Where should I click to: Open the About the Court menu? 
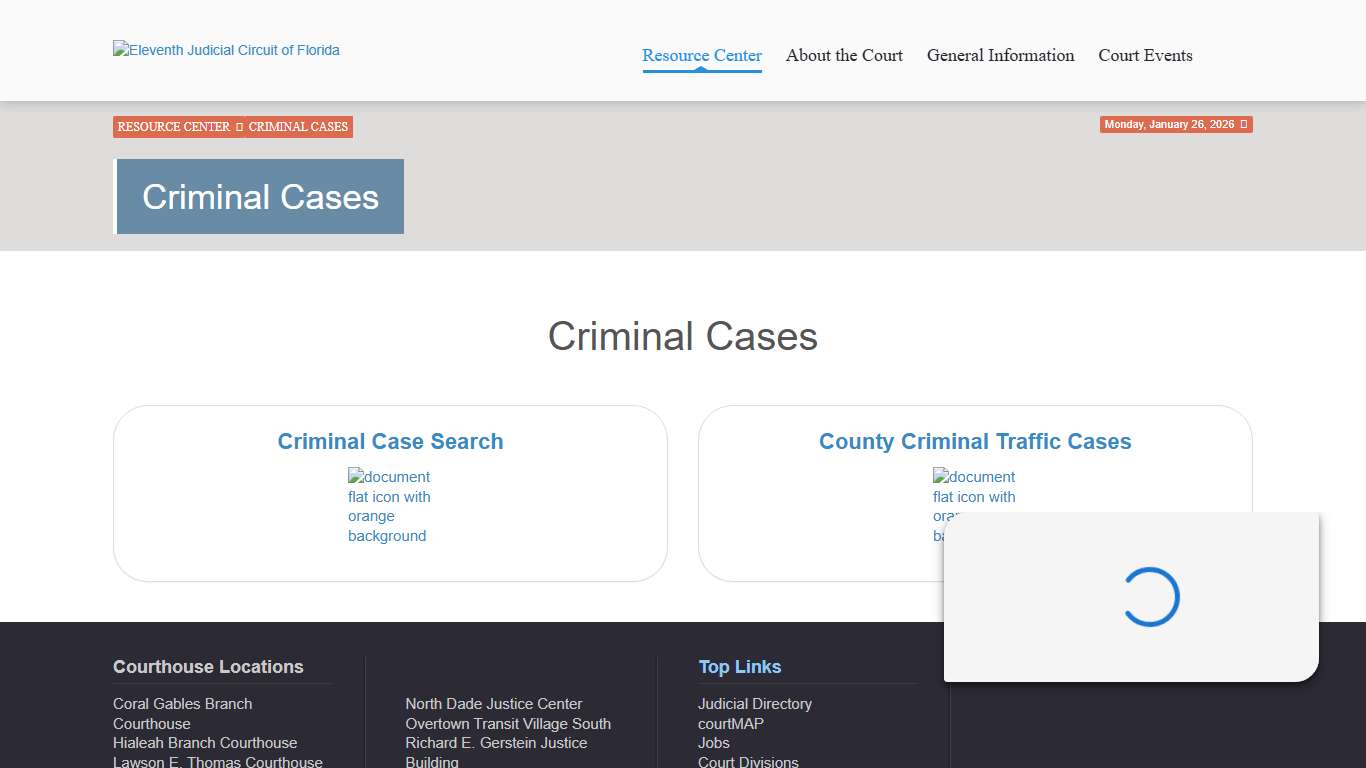click(843, 56)
